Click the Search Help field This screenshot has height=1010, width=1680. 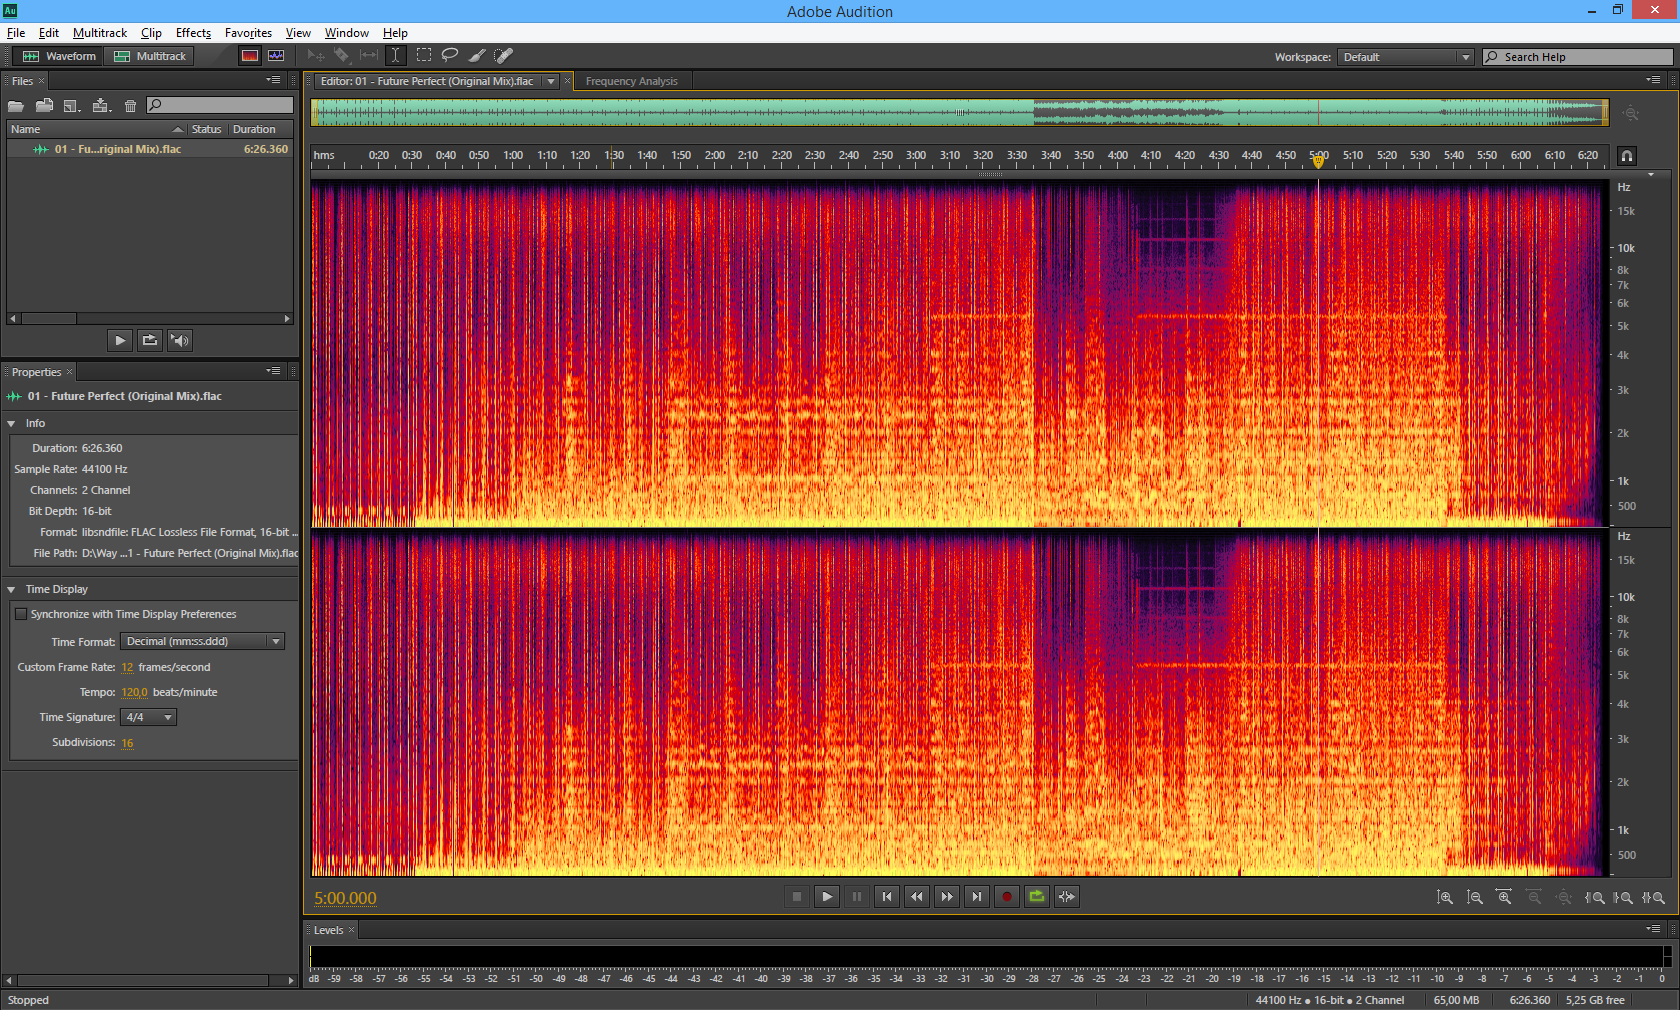[x=1577, y=57]
